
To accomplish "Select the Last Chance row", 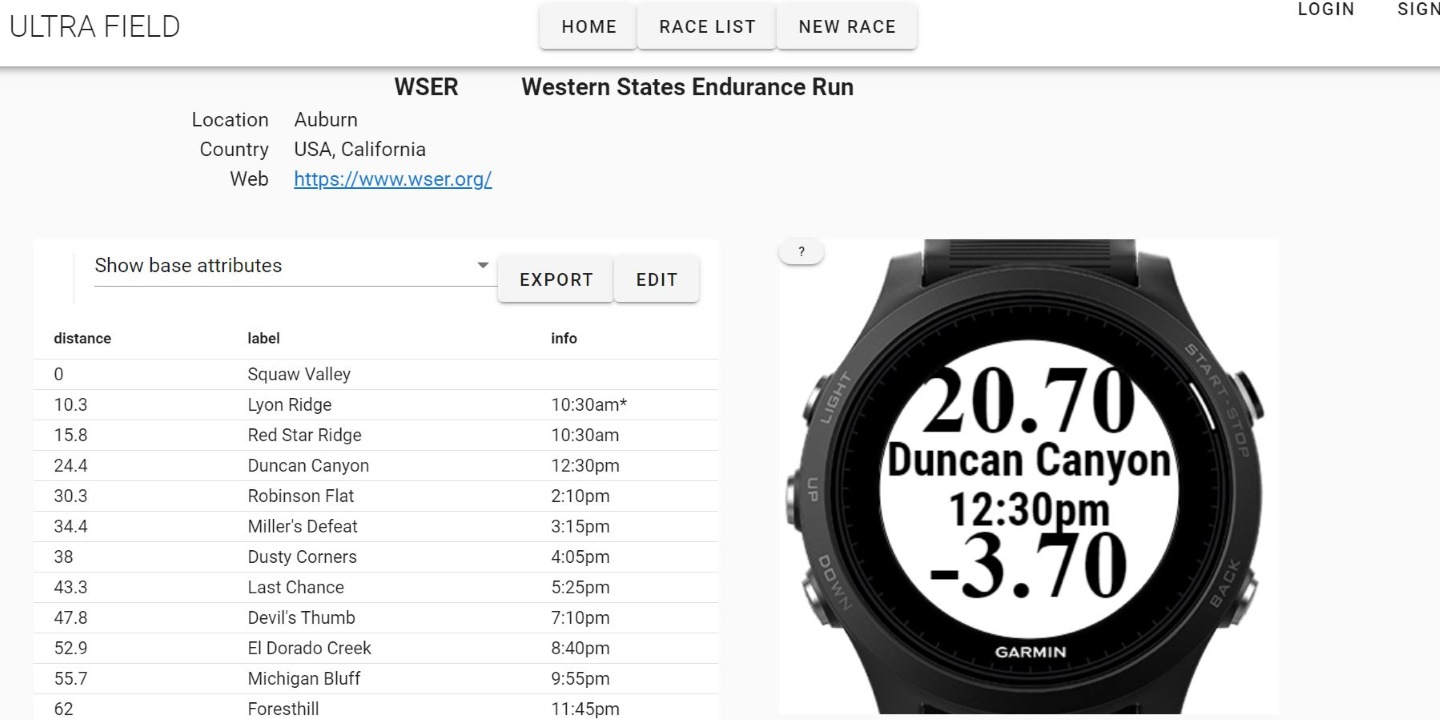I will click(376, 587).
